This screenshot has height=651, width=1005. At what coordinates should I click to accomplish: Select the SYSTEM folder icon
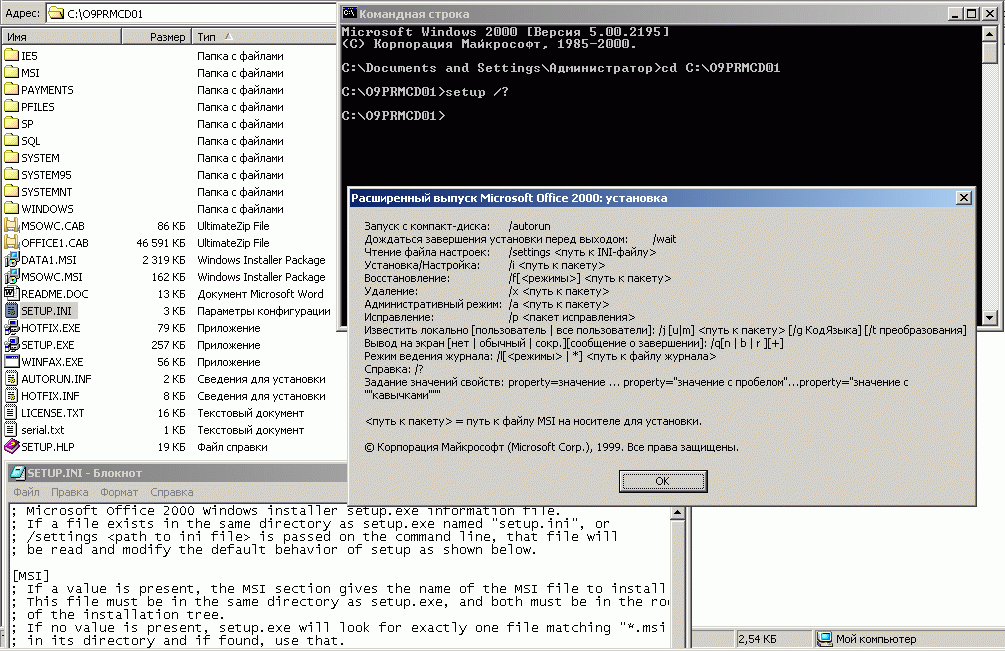[x=12, y=157]
